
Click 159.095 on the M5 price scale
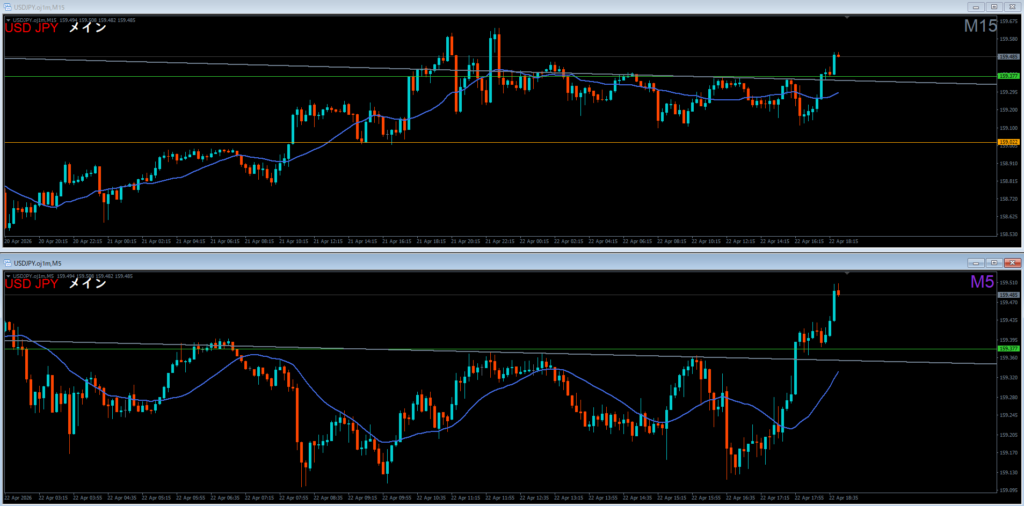click(x=1010, y=490)
